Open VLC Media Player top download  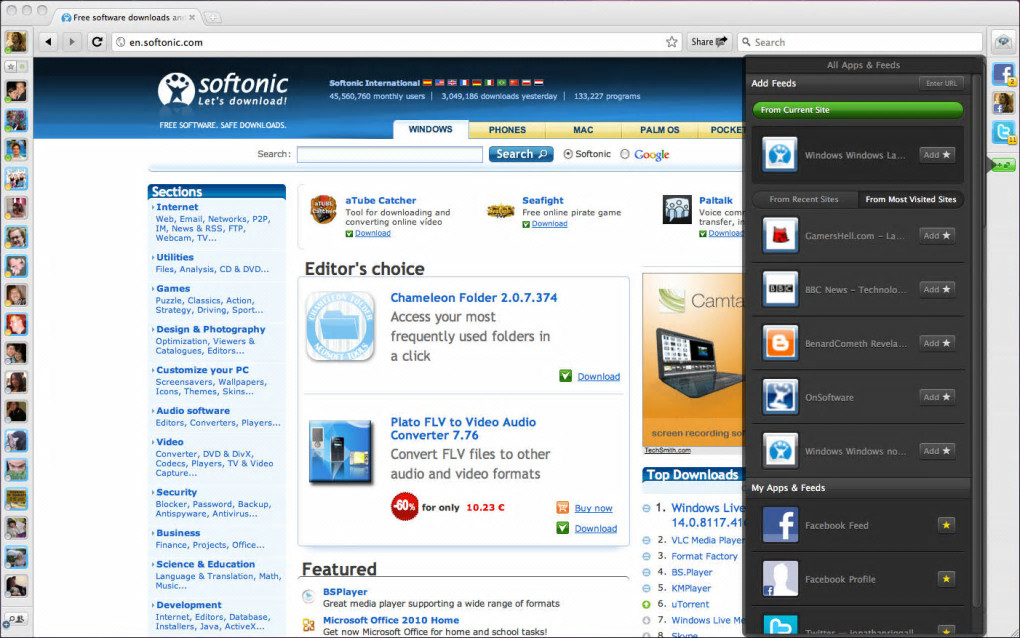(x=706, y=540)
